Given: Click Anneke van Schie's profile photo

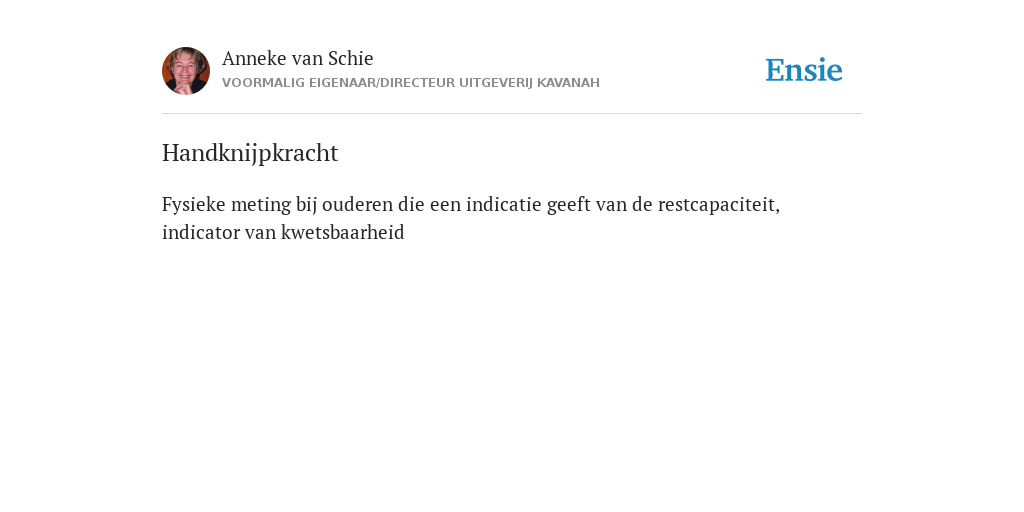Looking at the screenshot, I should pos(186,71).
